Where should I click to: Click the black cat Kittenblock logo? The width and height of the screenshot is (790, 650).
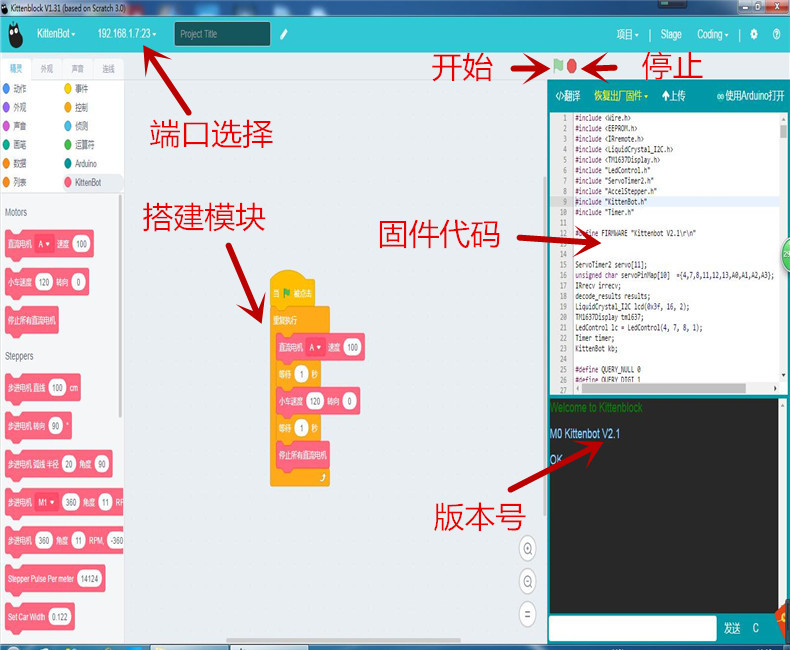pos(15,34)
